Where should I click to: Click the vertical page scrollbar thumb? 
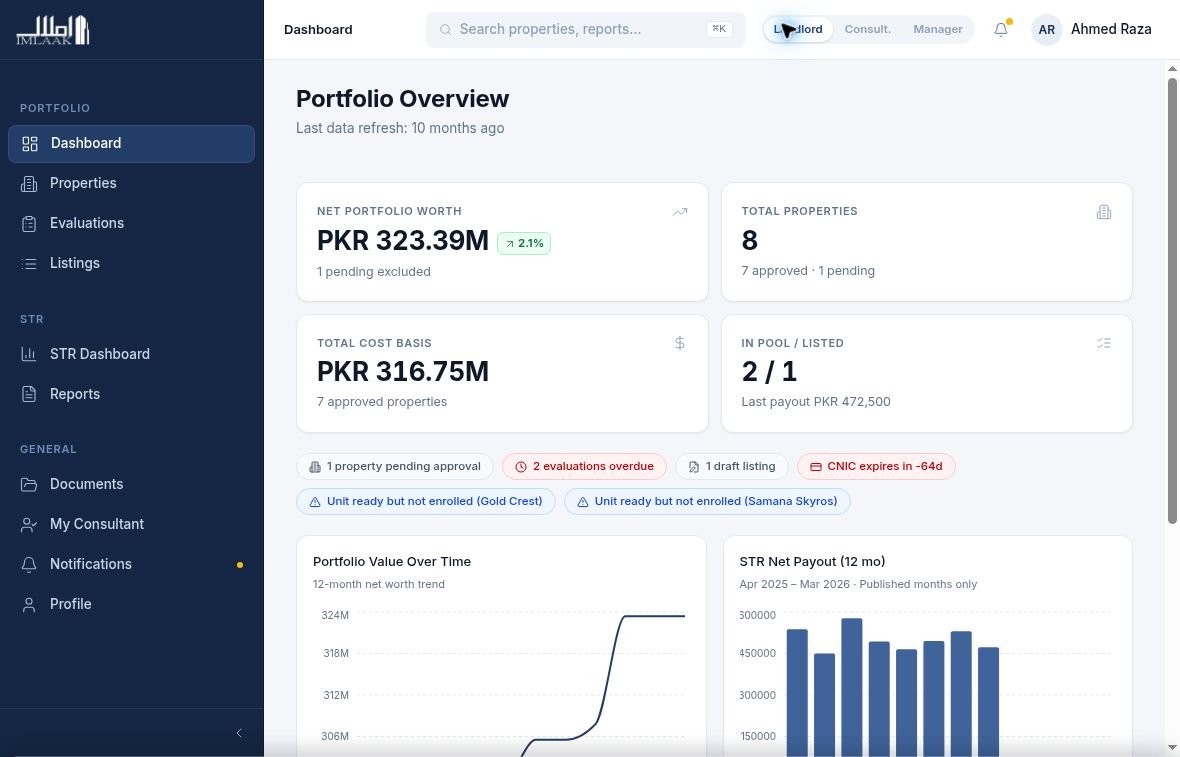coord(1172,299)
